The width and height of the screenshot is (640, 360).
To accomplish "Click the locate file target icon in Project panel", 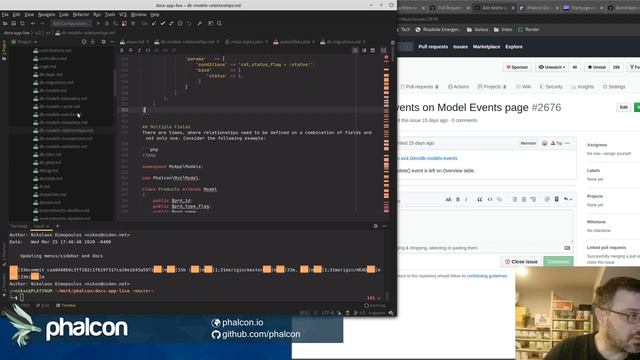I will click(84, 42).
